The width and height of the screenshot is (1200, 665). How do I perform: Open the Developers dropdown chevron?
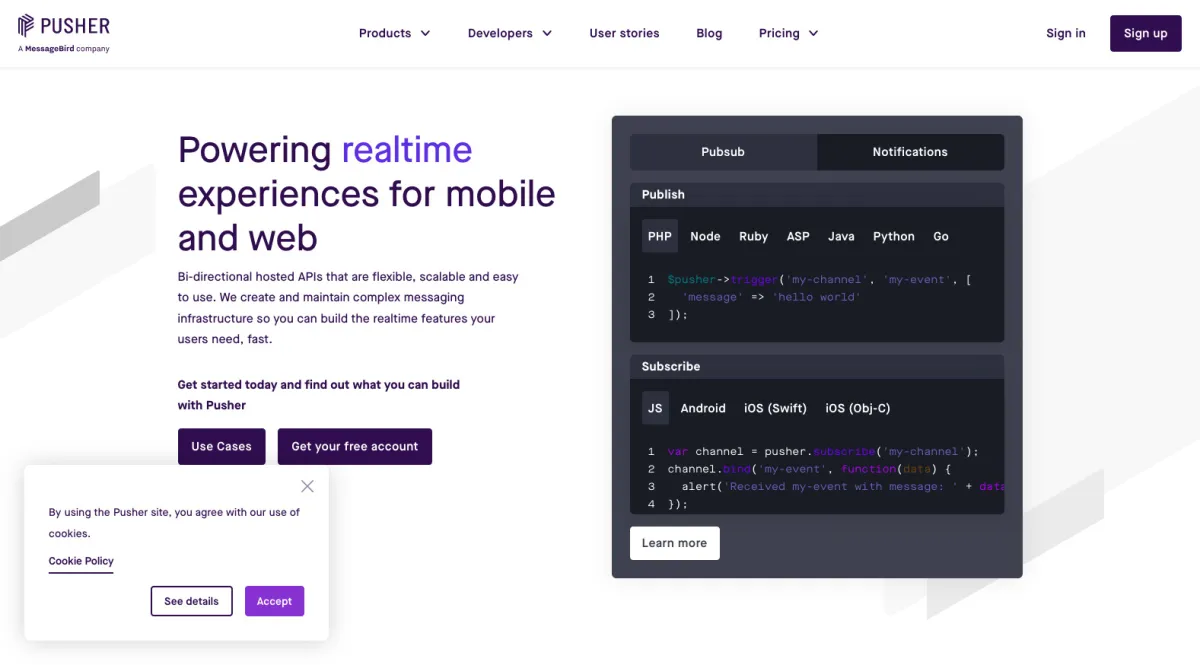[547, 33]
